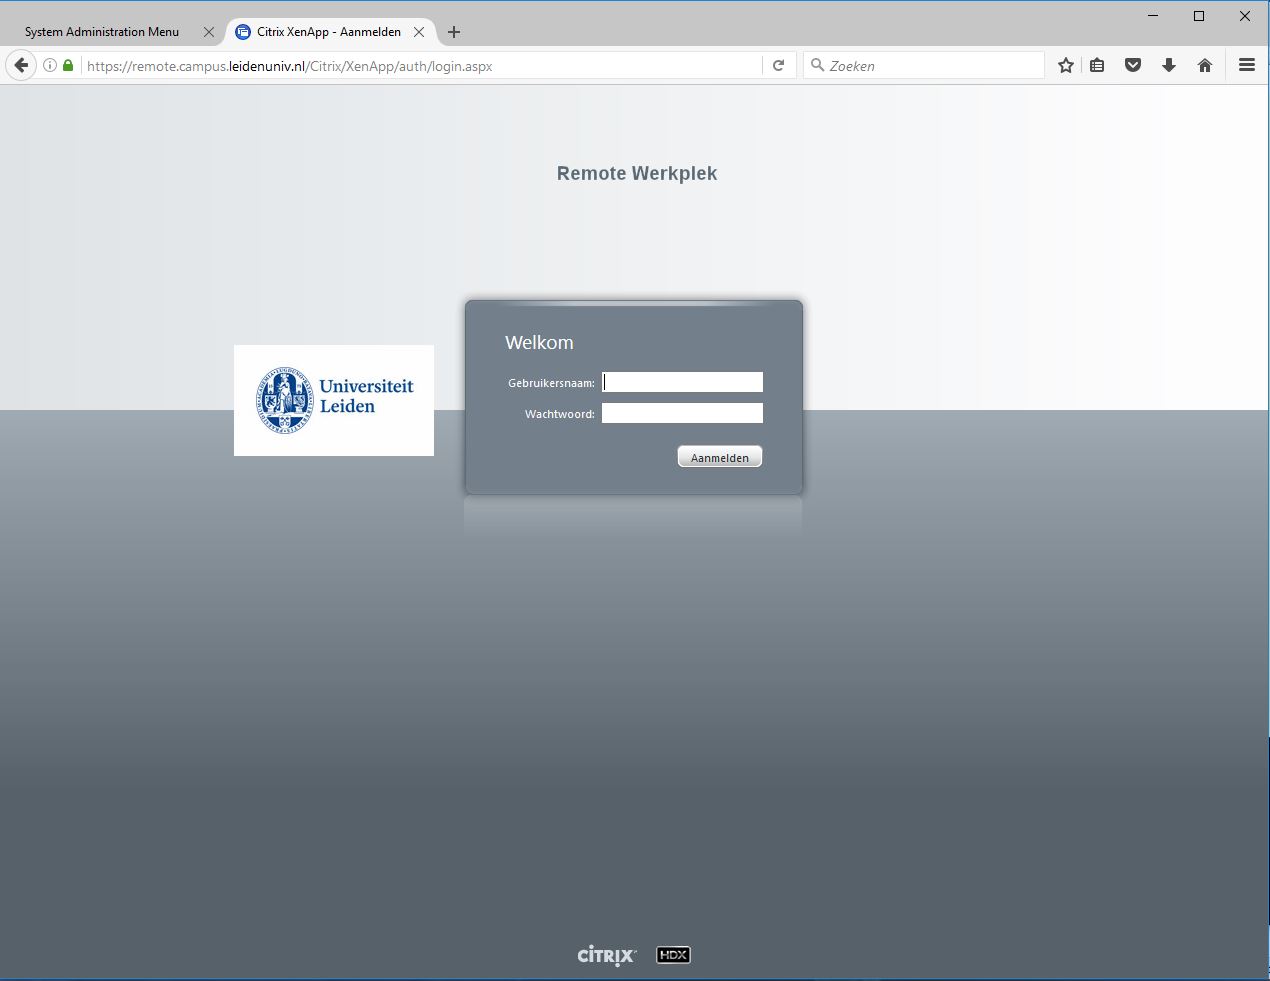Save page to Pocket icon

click(x=1133, y=66)
